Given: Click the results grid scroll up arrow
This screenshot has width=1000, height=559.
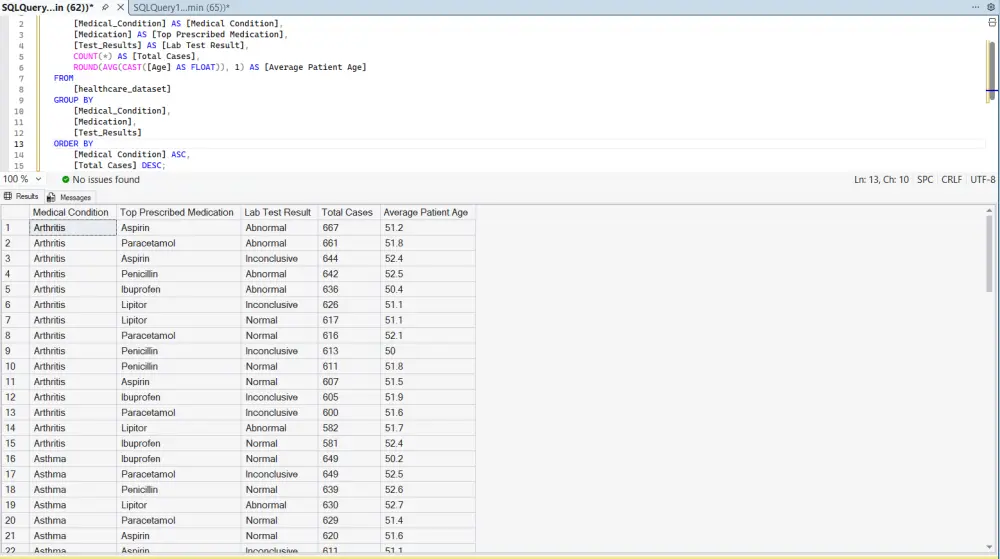Looking at the screenshot, I should coord(989,210).
